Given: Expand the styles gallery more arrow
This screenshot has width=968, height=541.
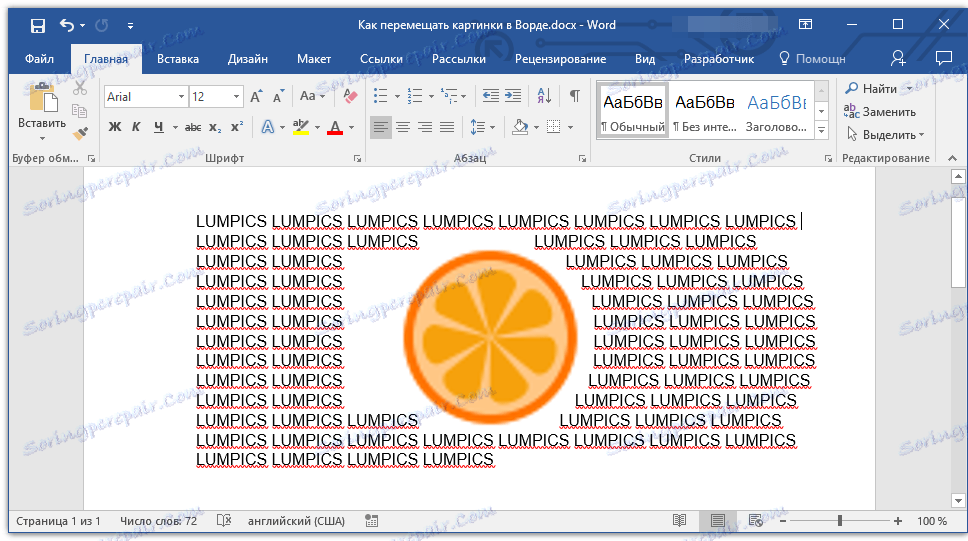Looking at the screenshot, I should click(x=821, y=130).
